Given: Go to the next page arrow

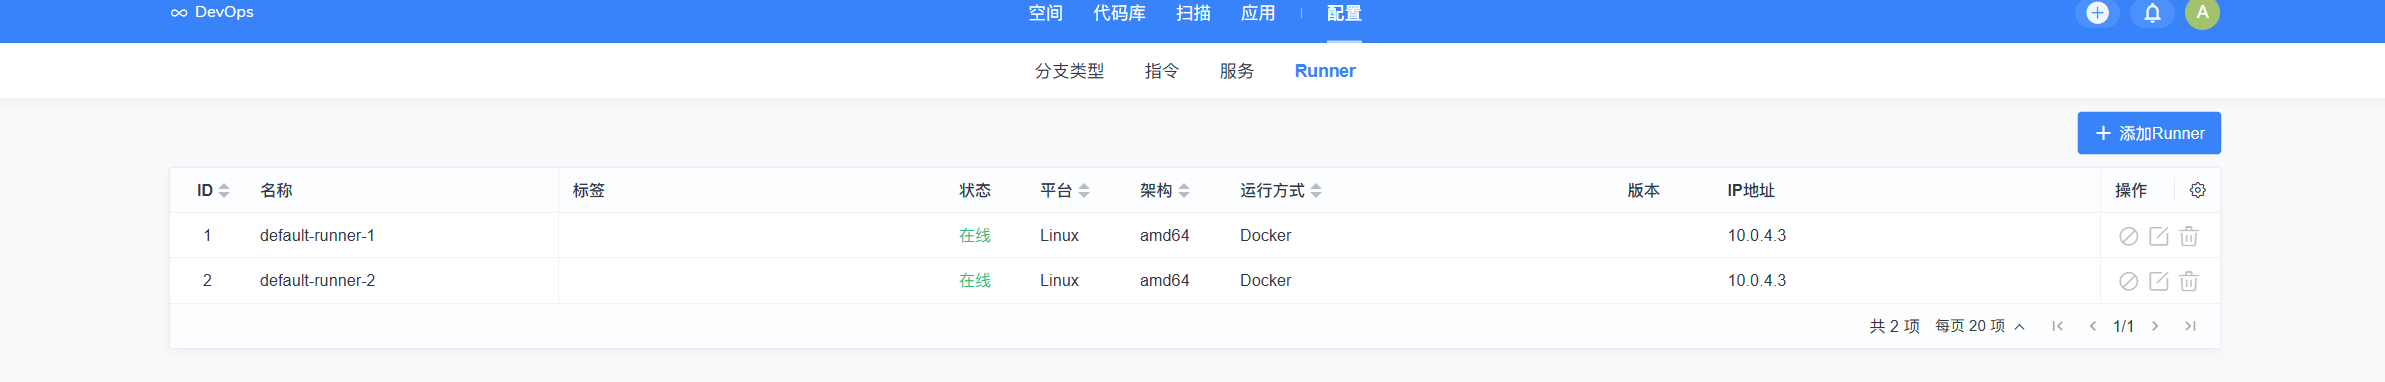Looking at the screenshot, I should tap(2155, 326).
